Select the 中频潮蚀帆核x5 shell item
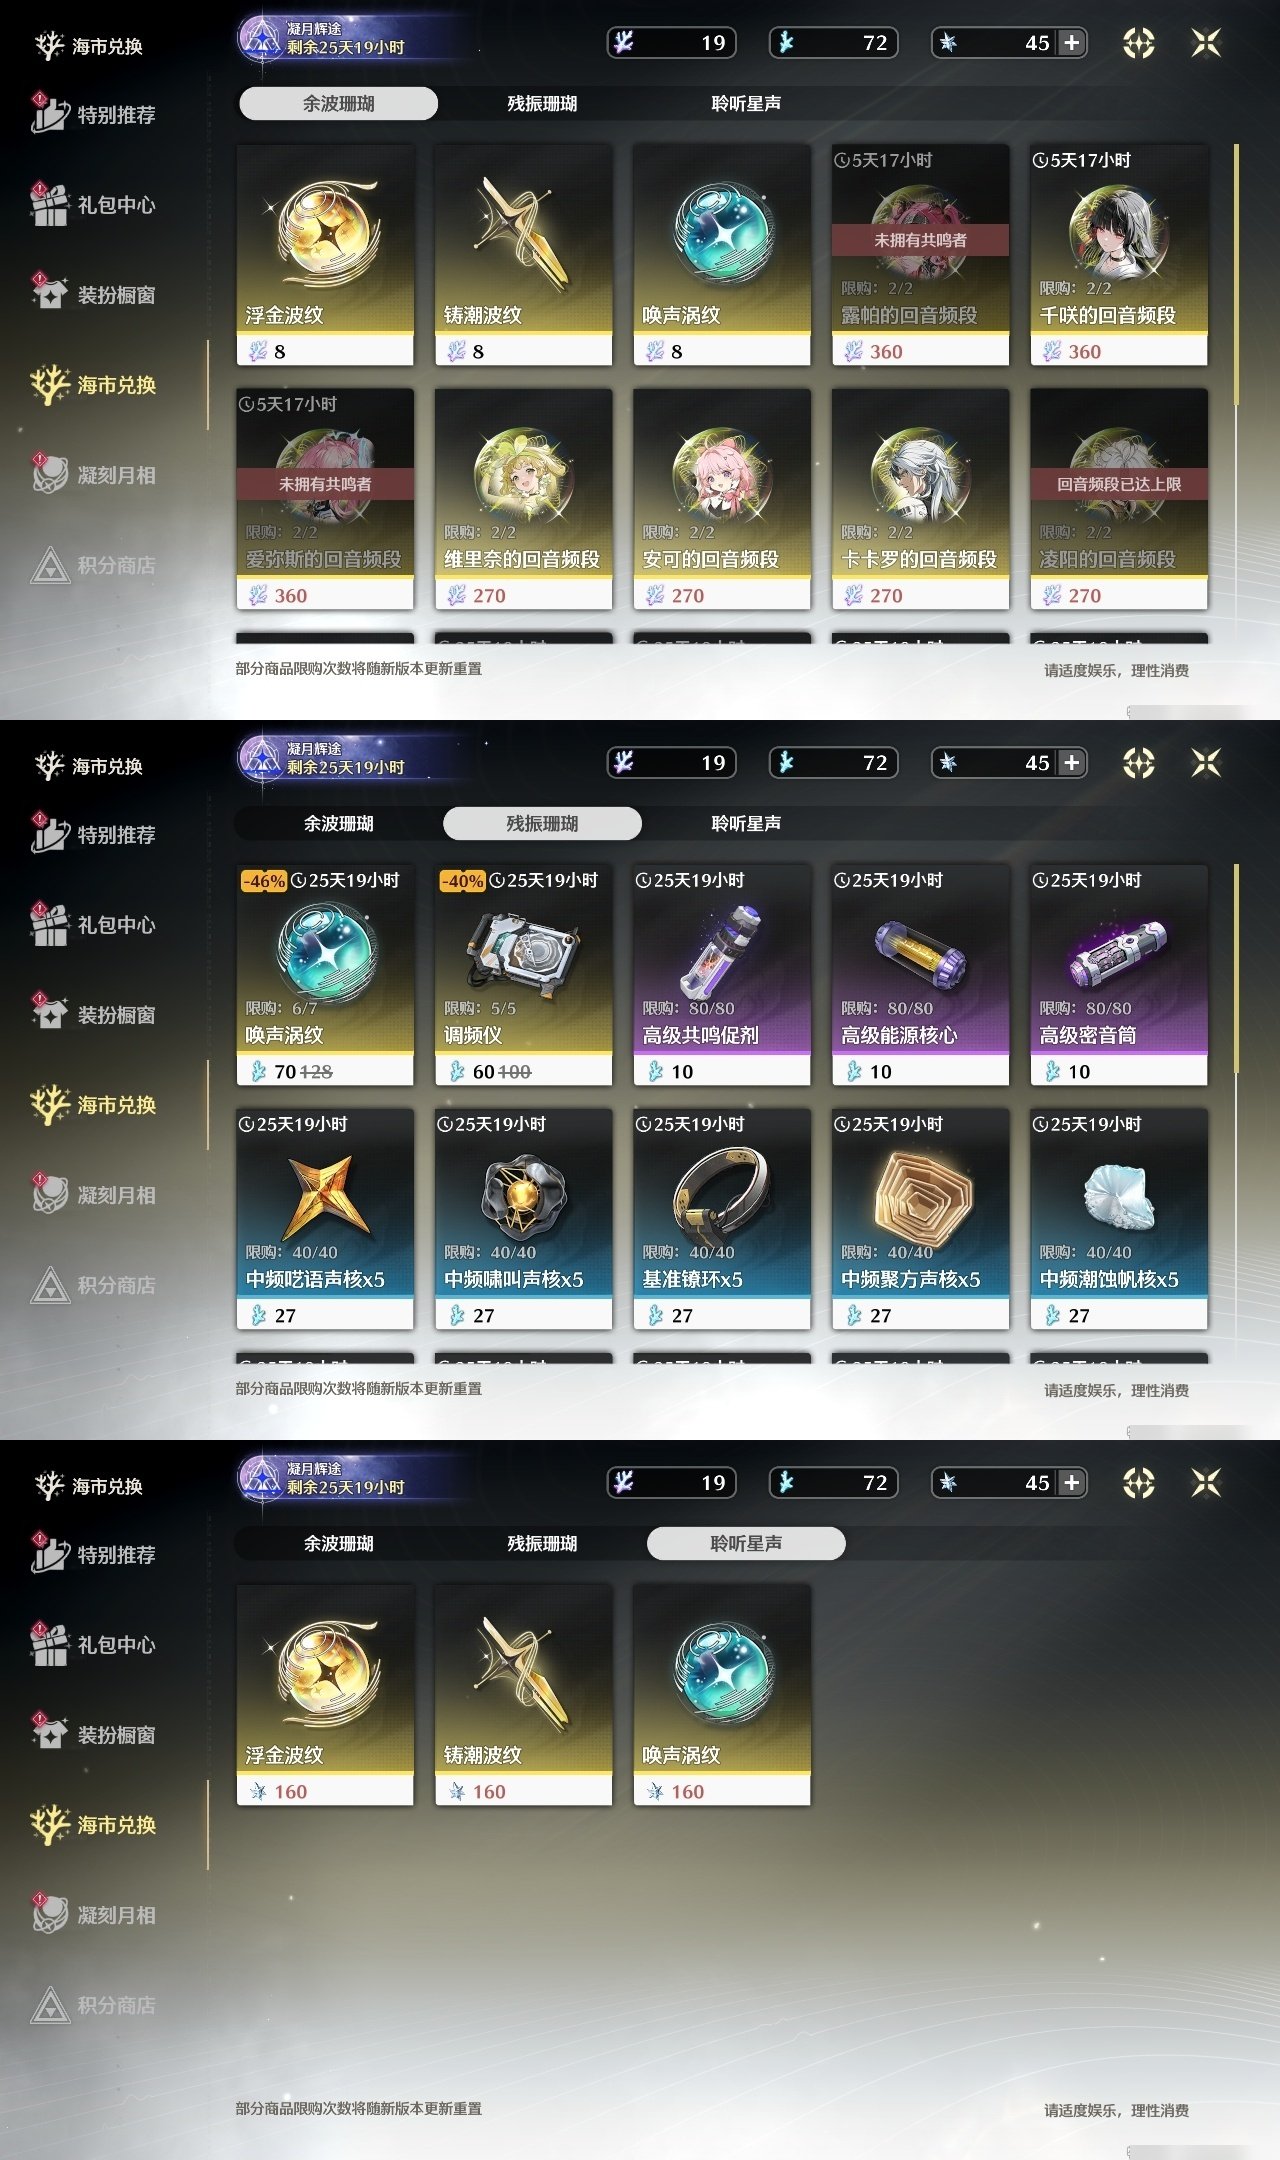 click(1118, 1219)
